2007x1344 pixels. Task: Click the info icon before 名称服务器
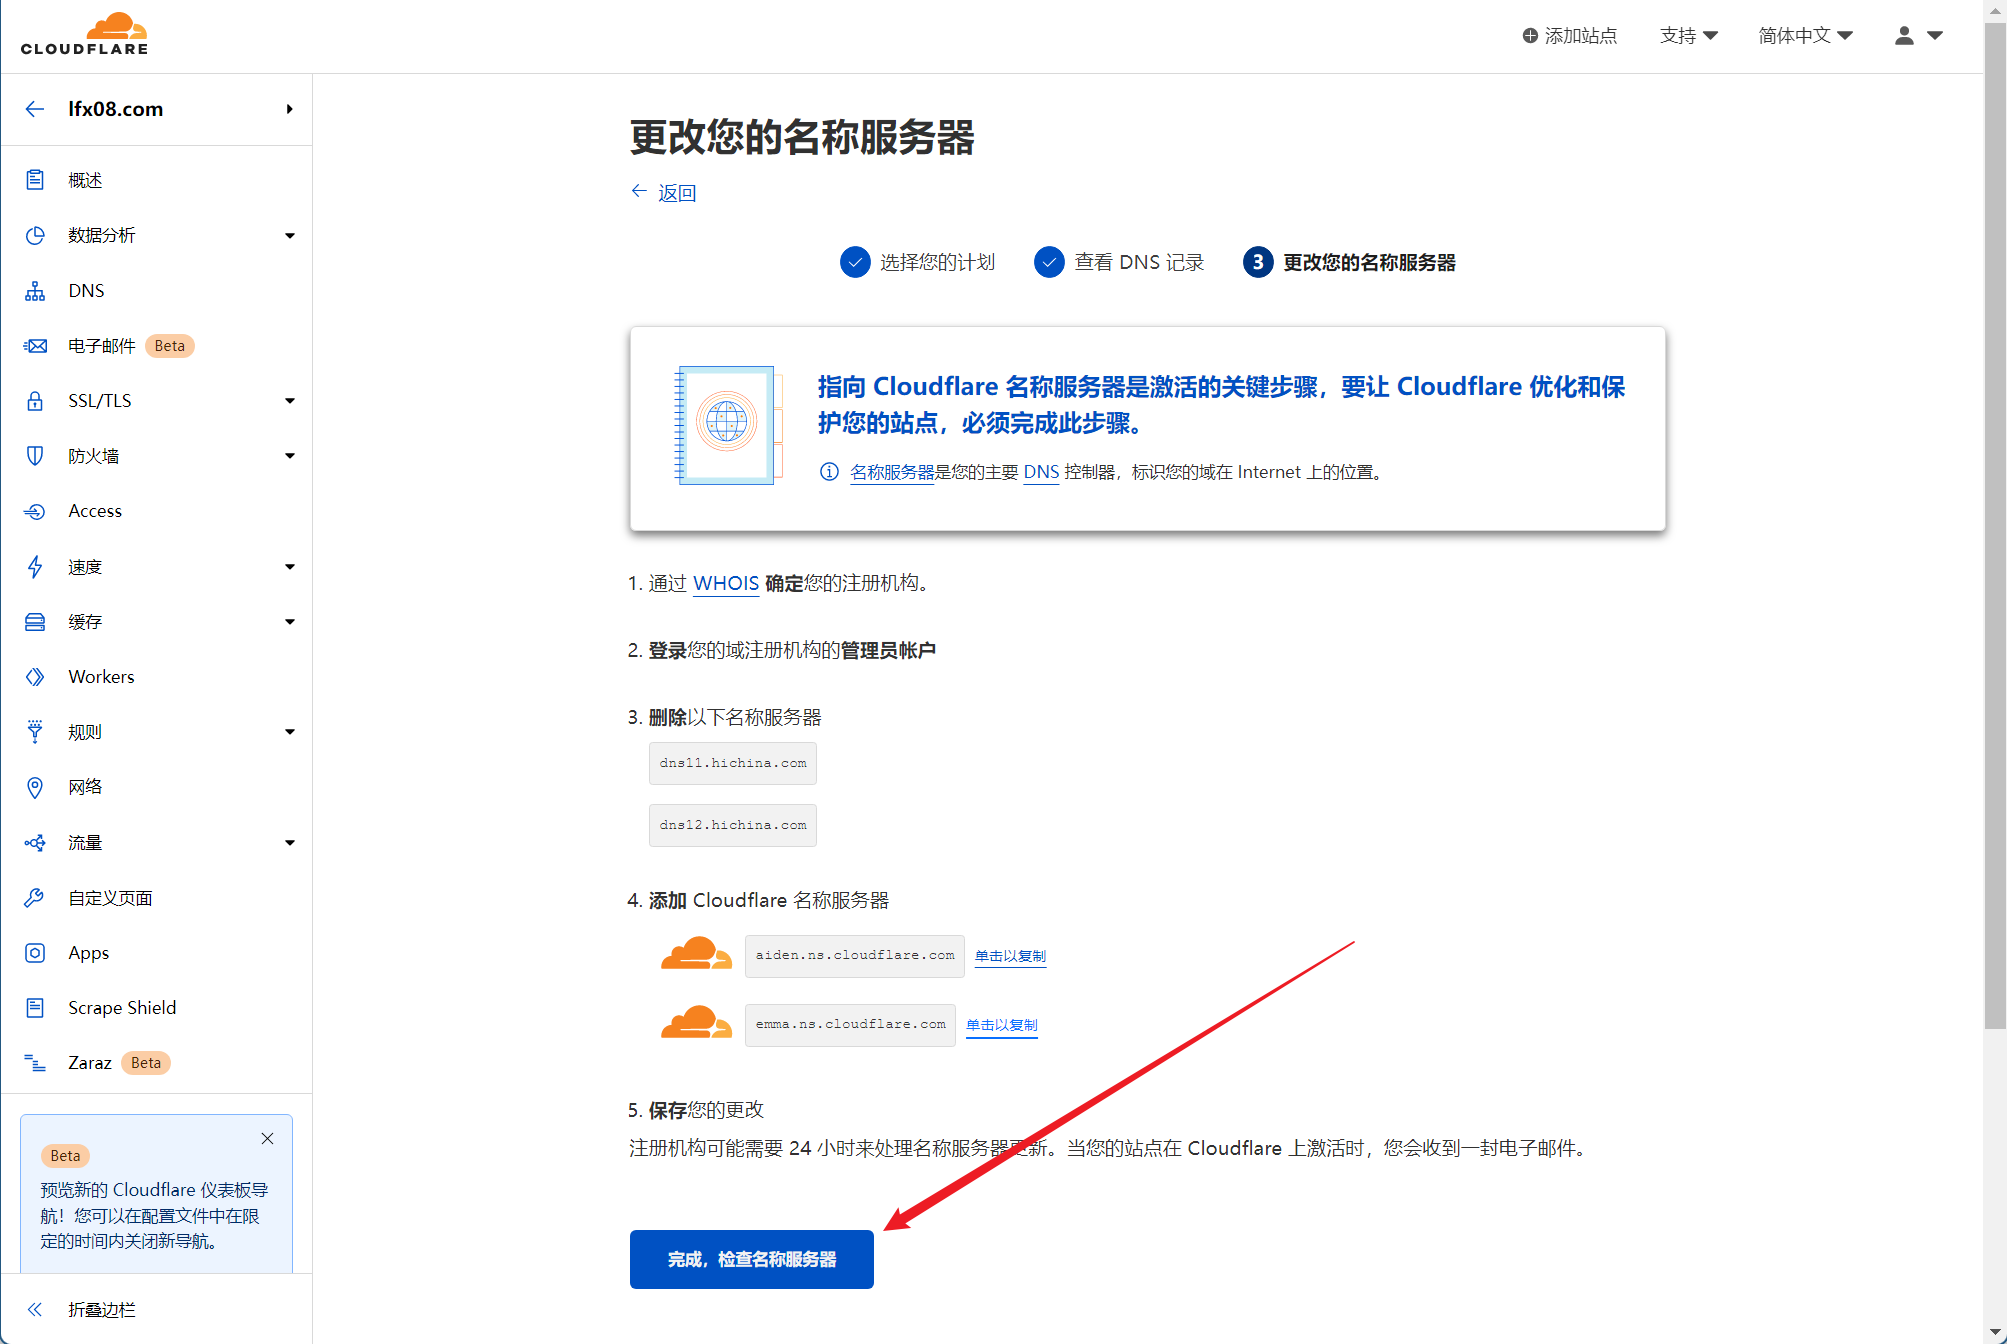[829, 472]
